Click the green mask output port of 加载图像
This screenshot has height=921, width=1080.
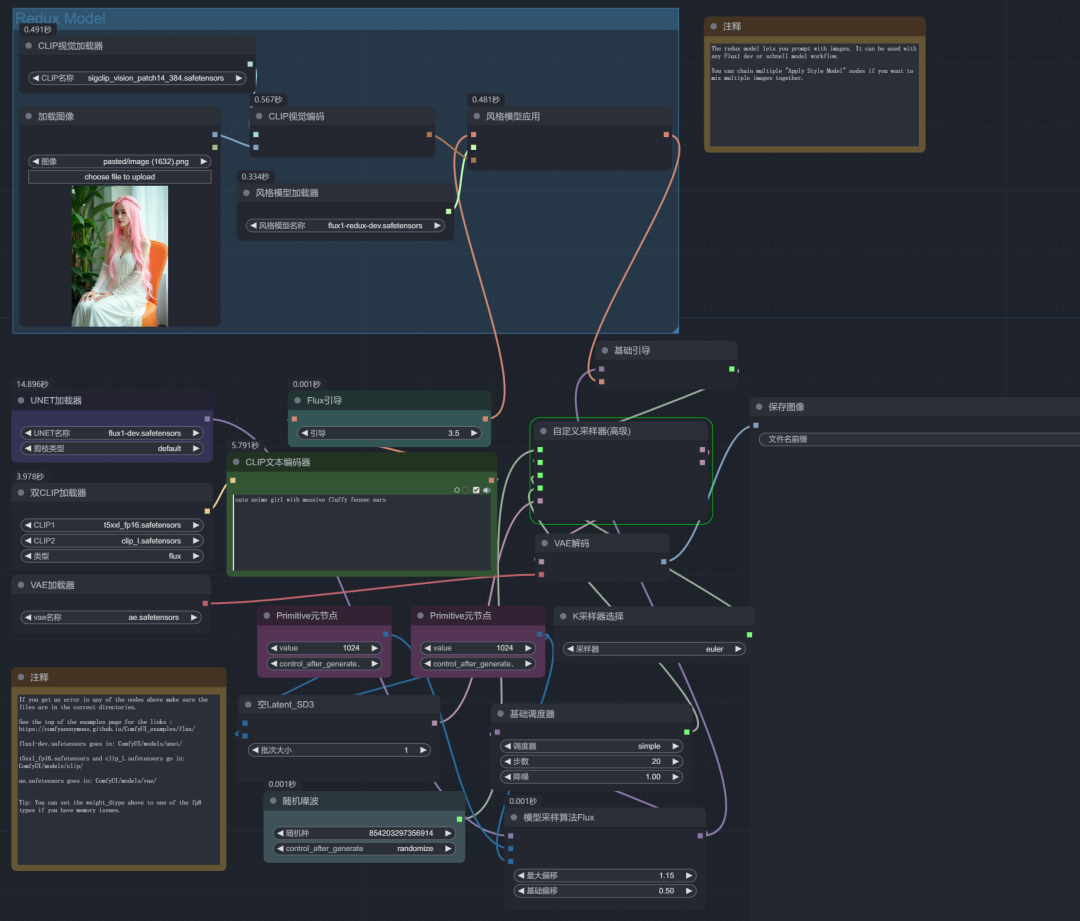pyautogui.click(x=215, y=147)
